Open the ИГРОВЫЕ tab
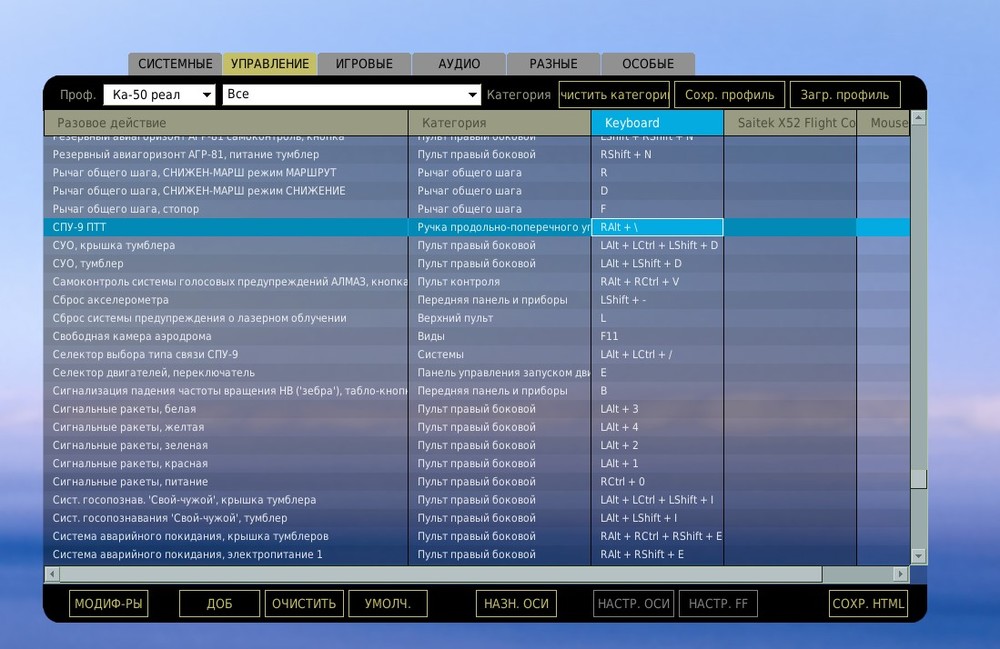Screen dimensions: 1000x649 [364, 62]
